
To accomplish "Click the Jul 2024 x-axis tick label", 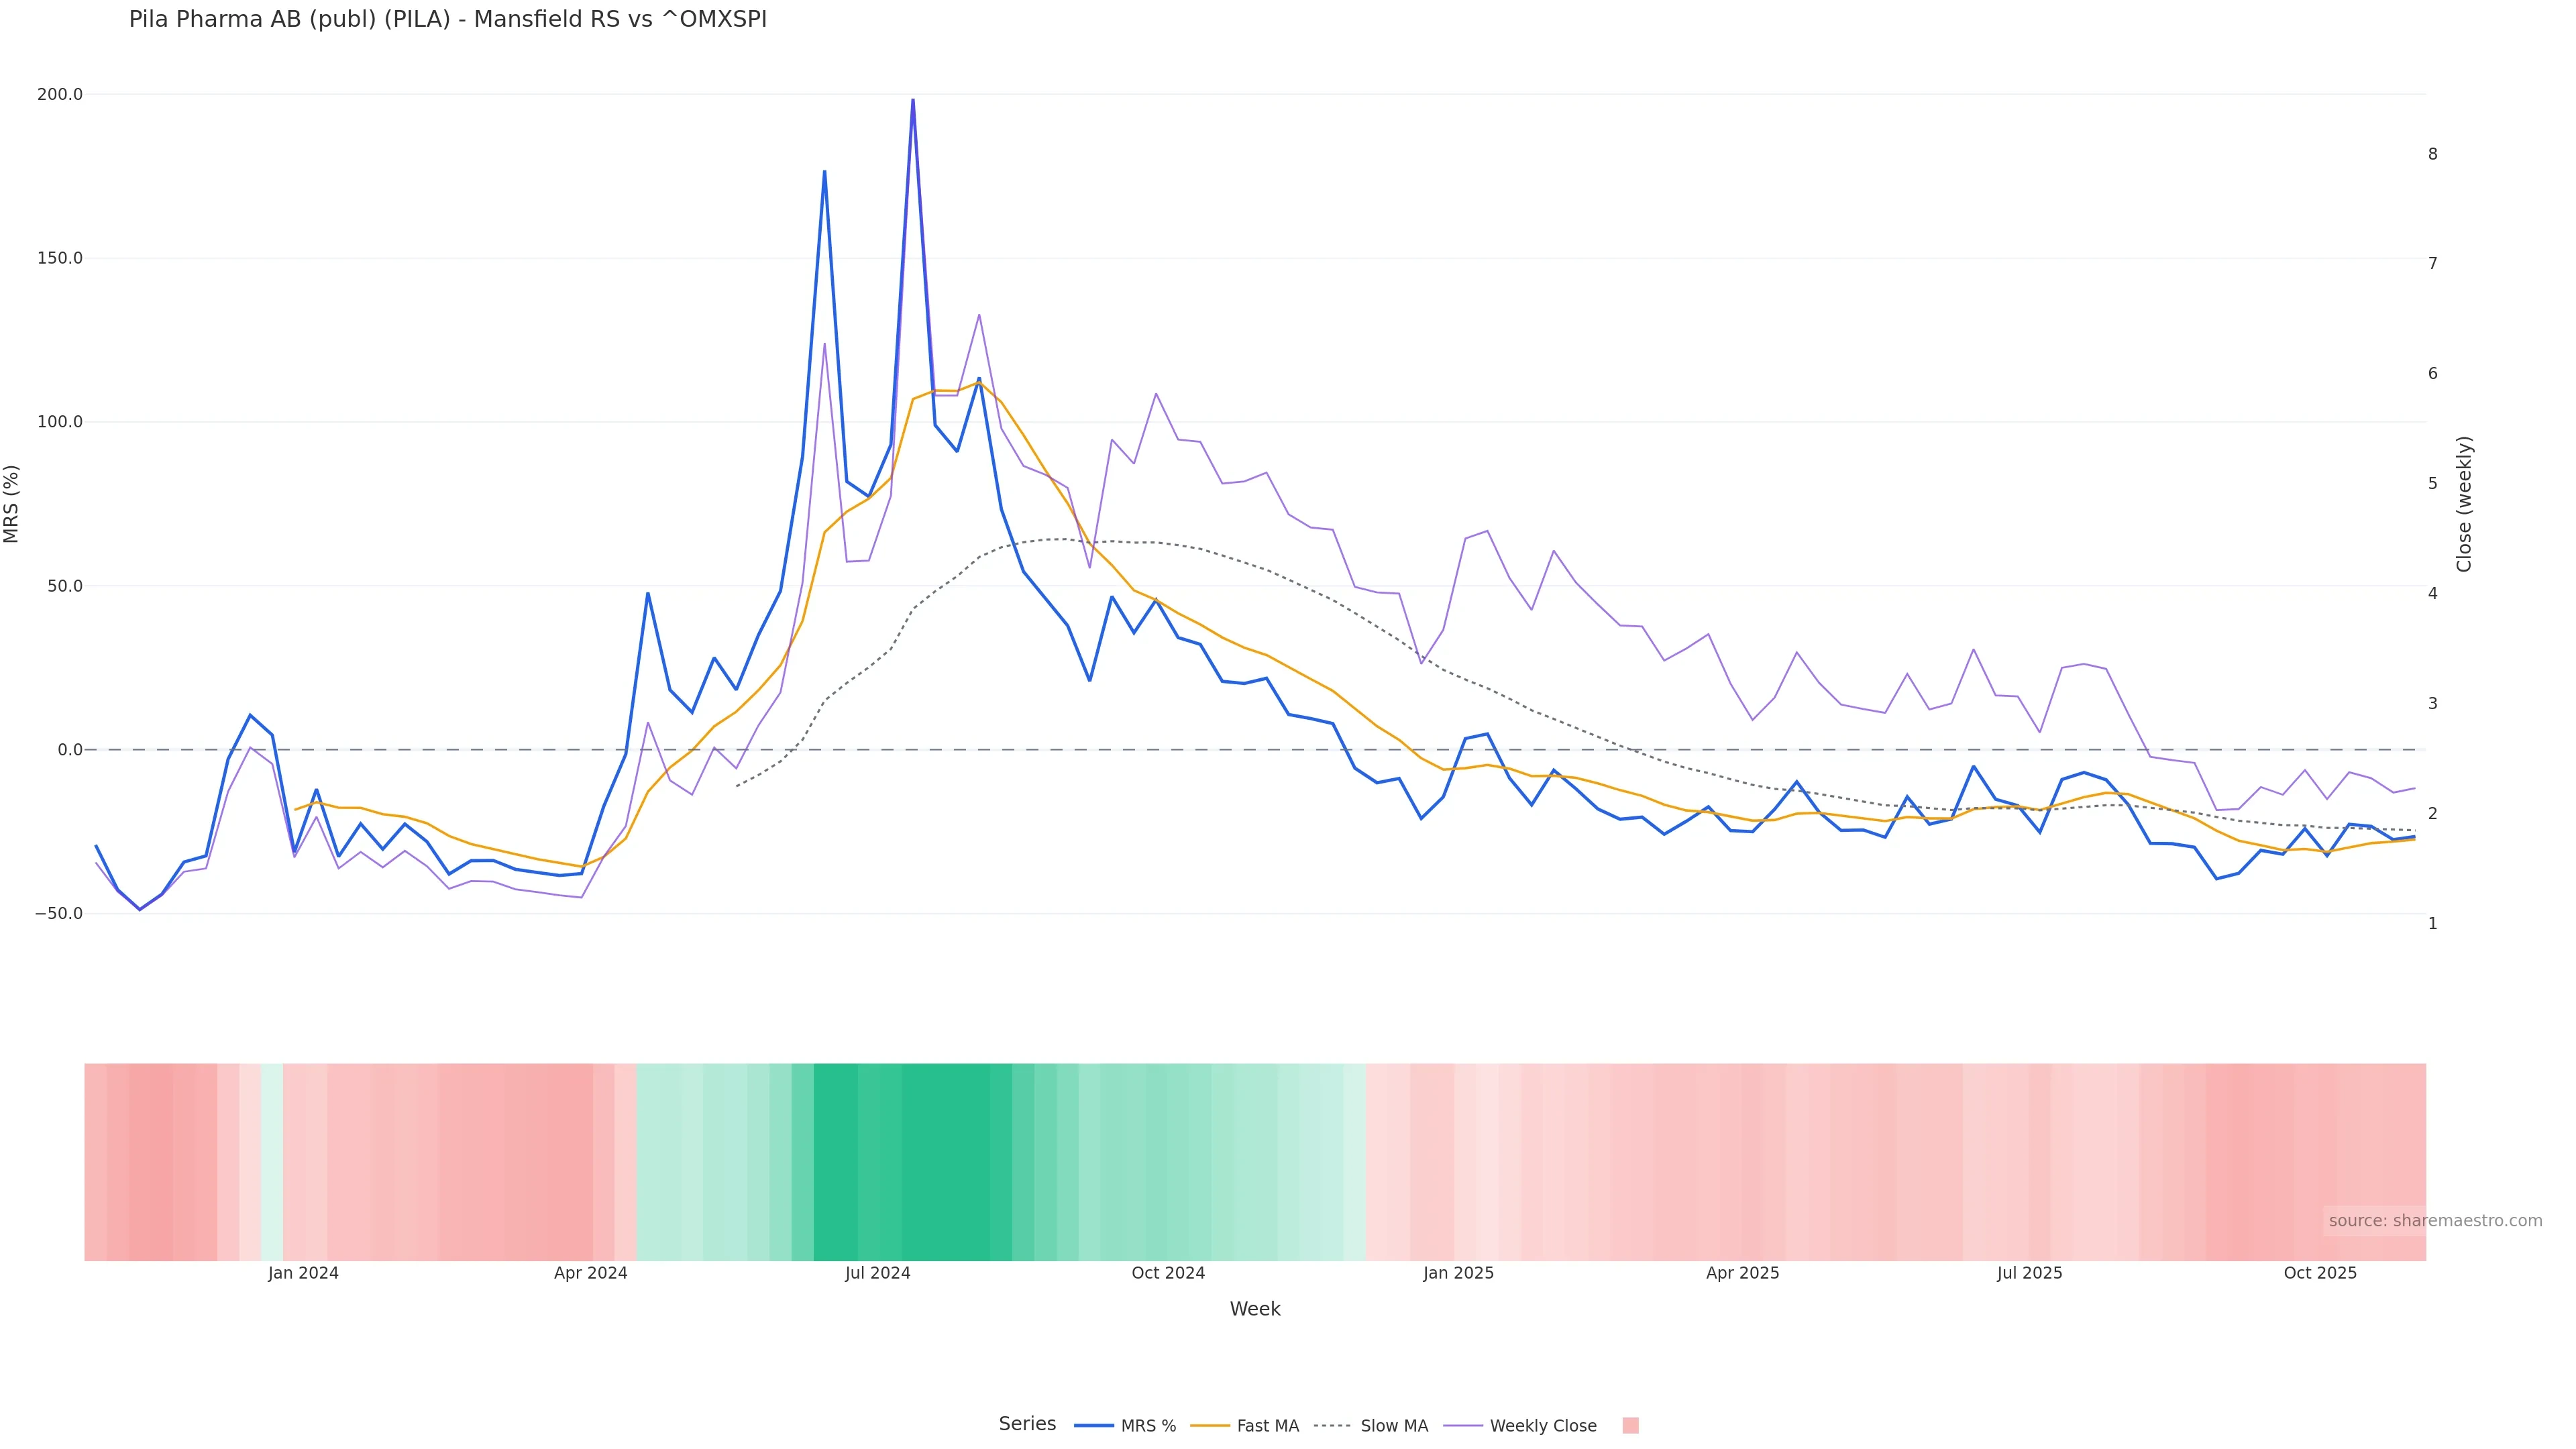I will 877,1273.
